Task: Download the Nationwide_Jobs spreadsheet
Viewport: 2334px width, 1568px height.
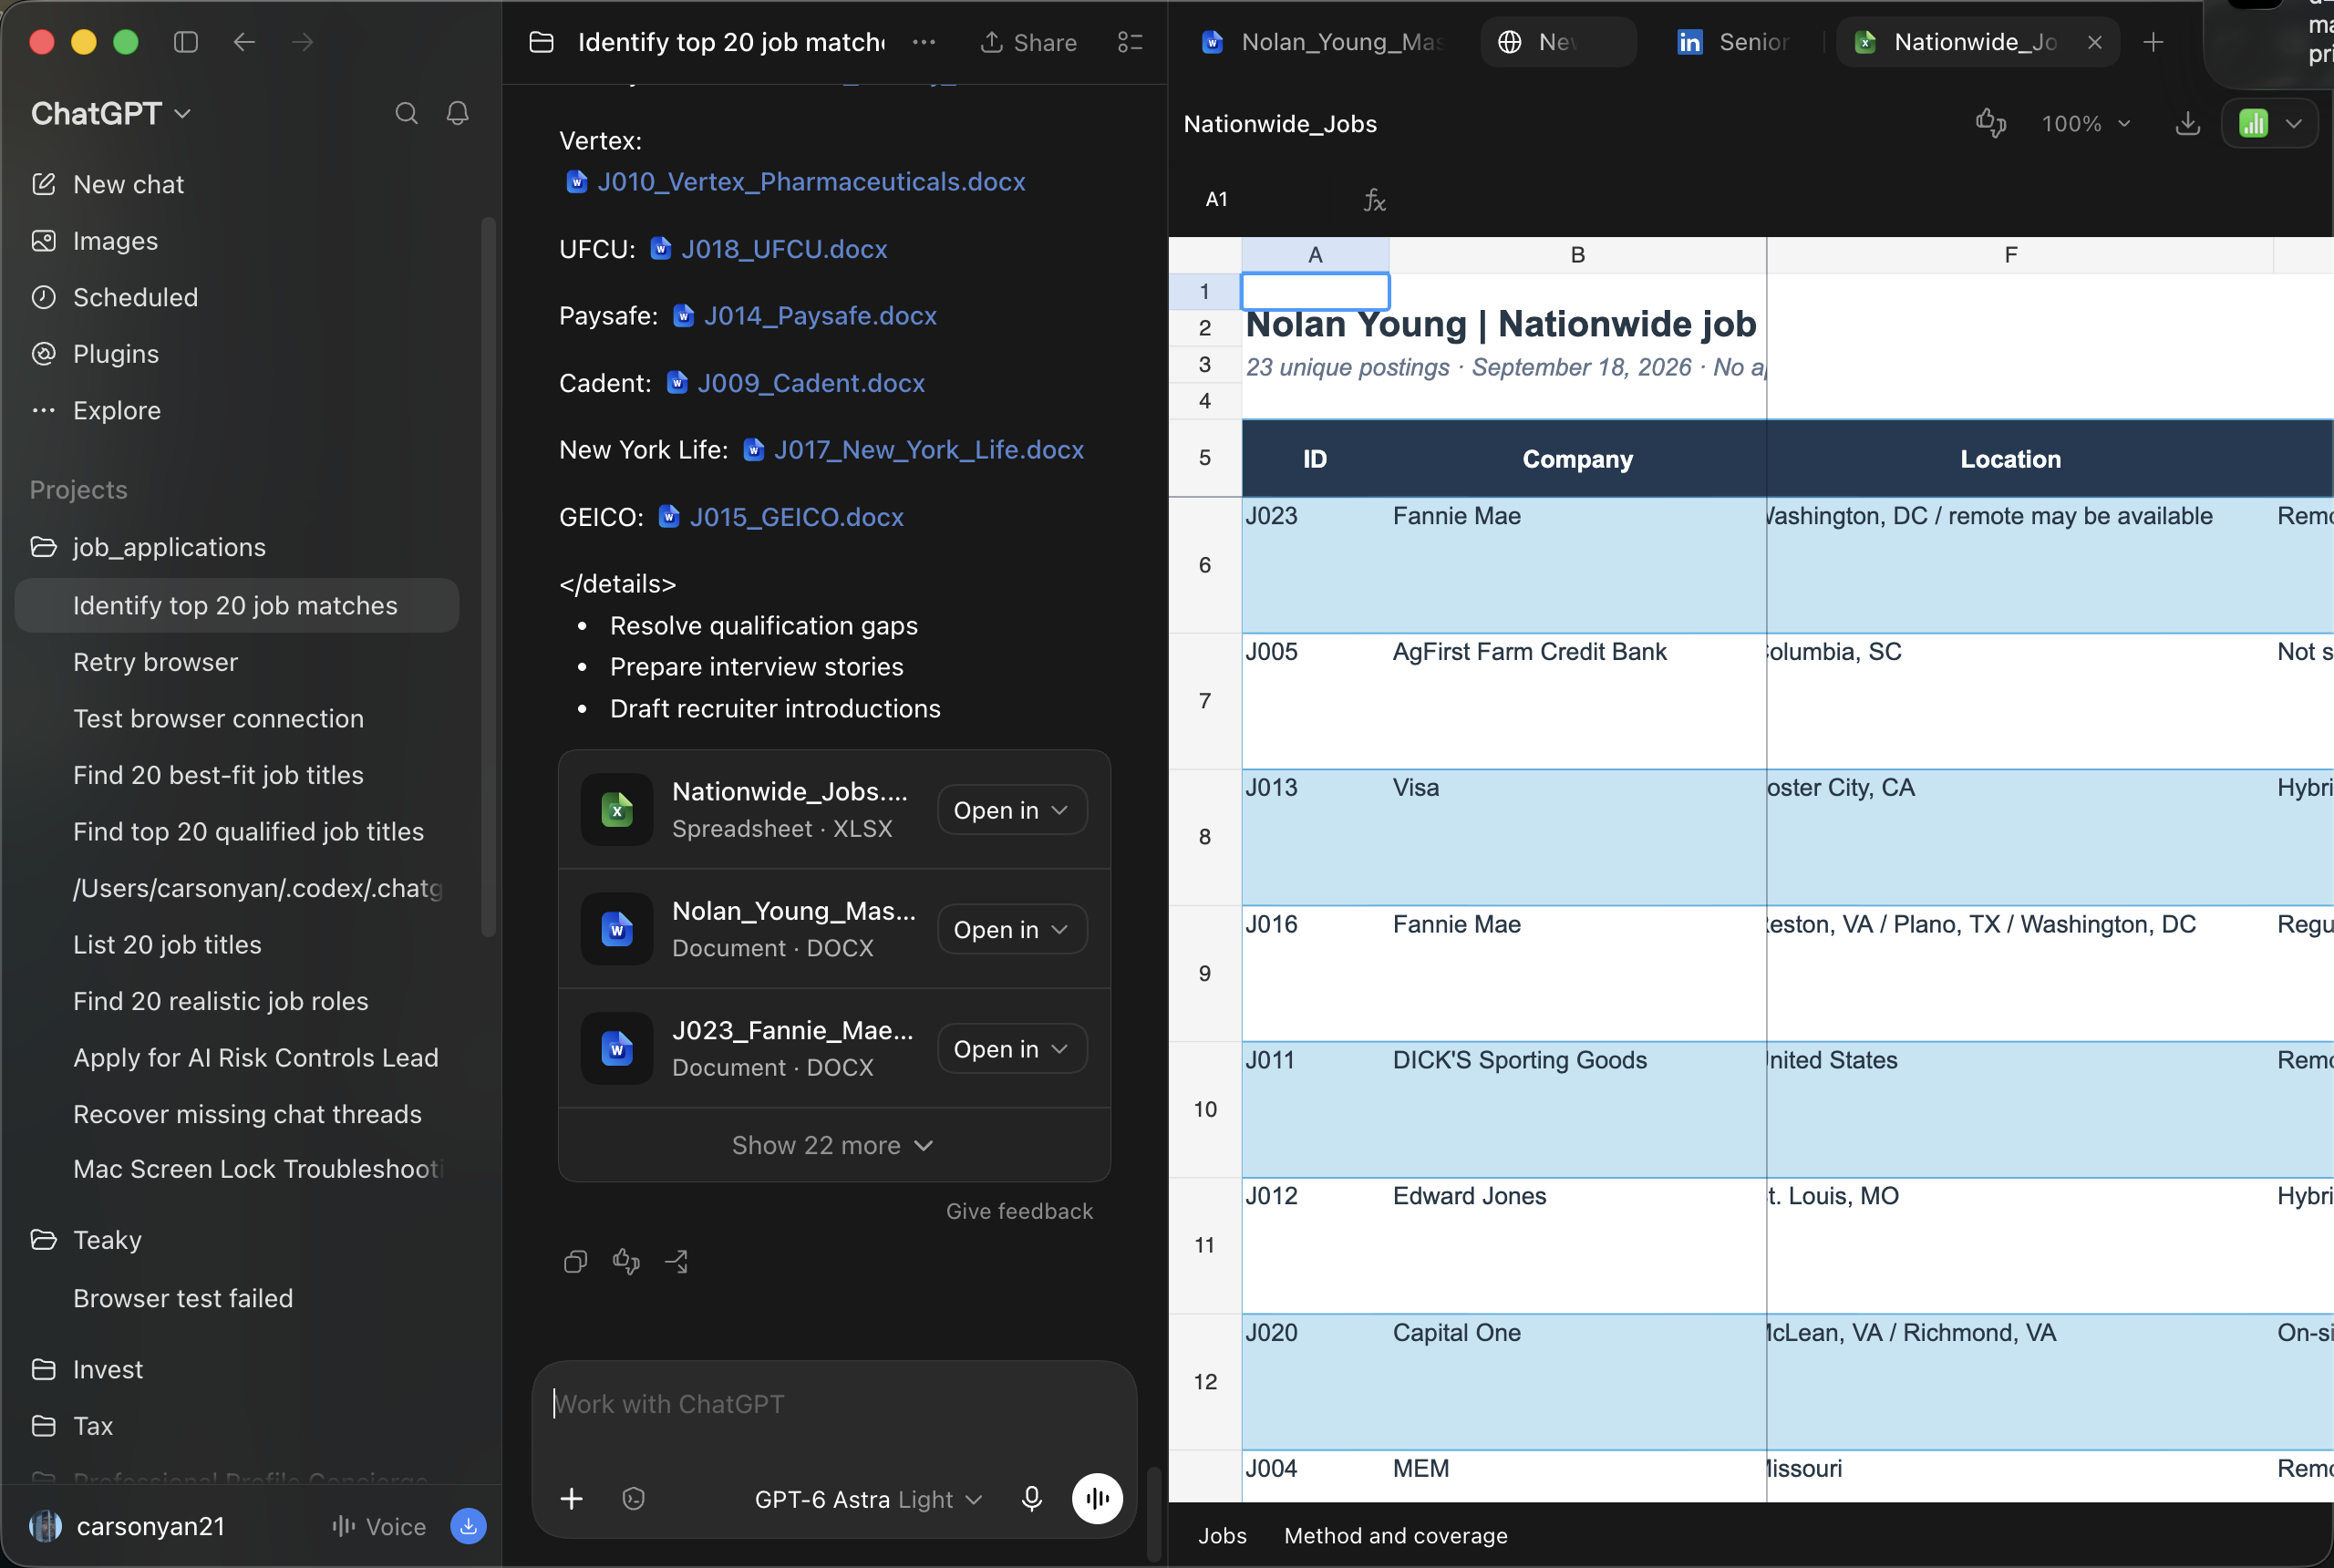Action: 2187,124
